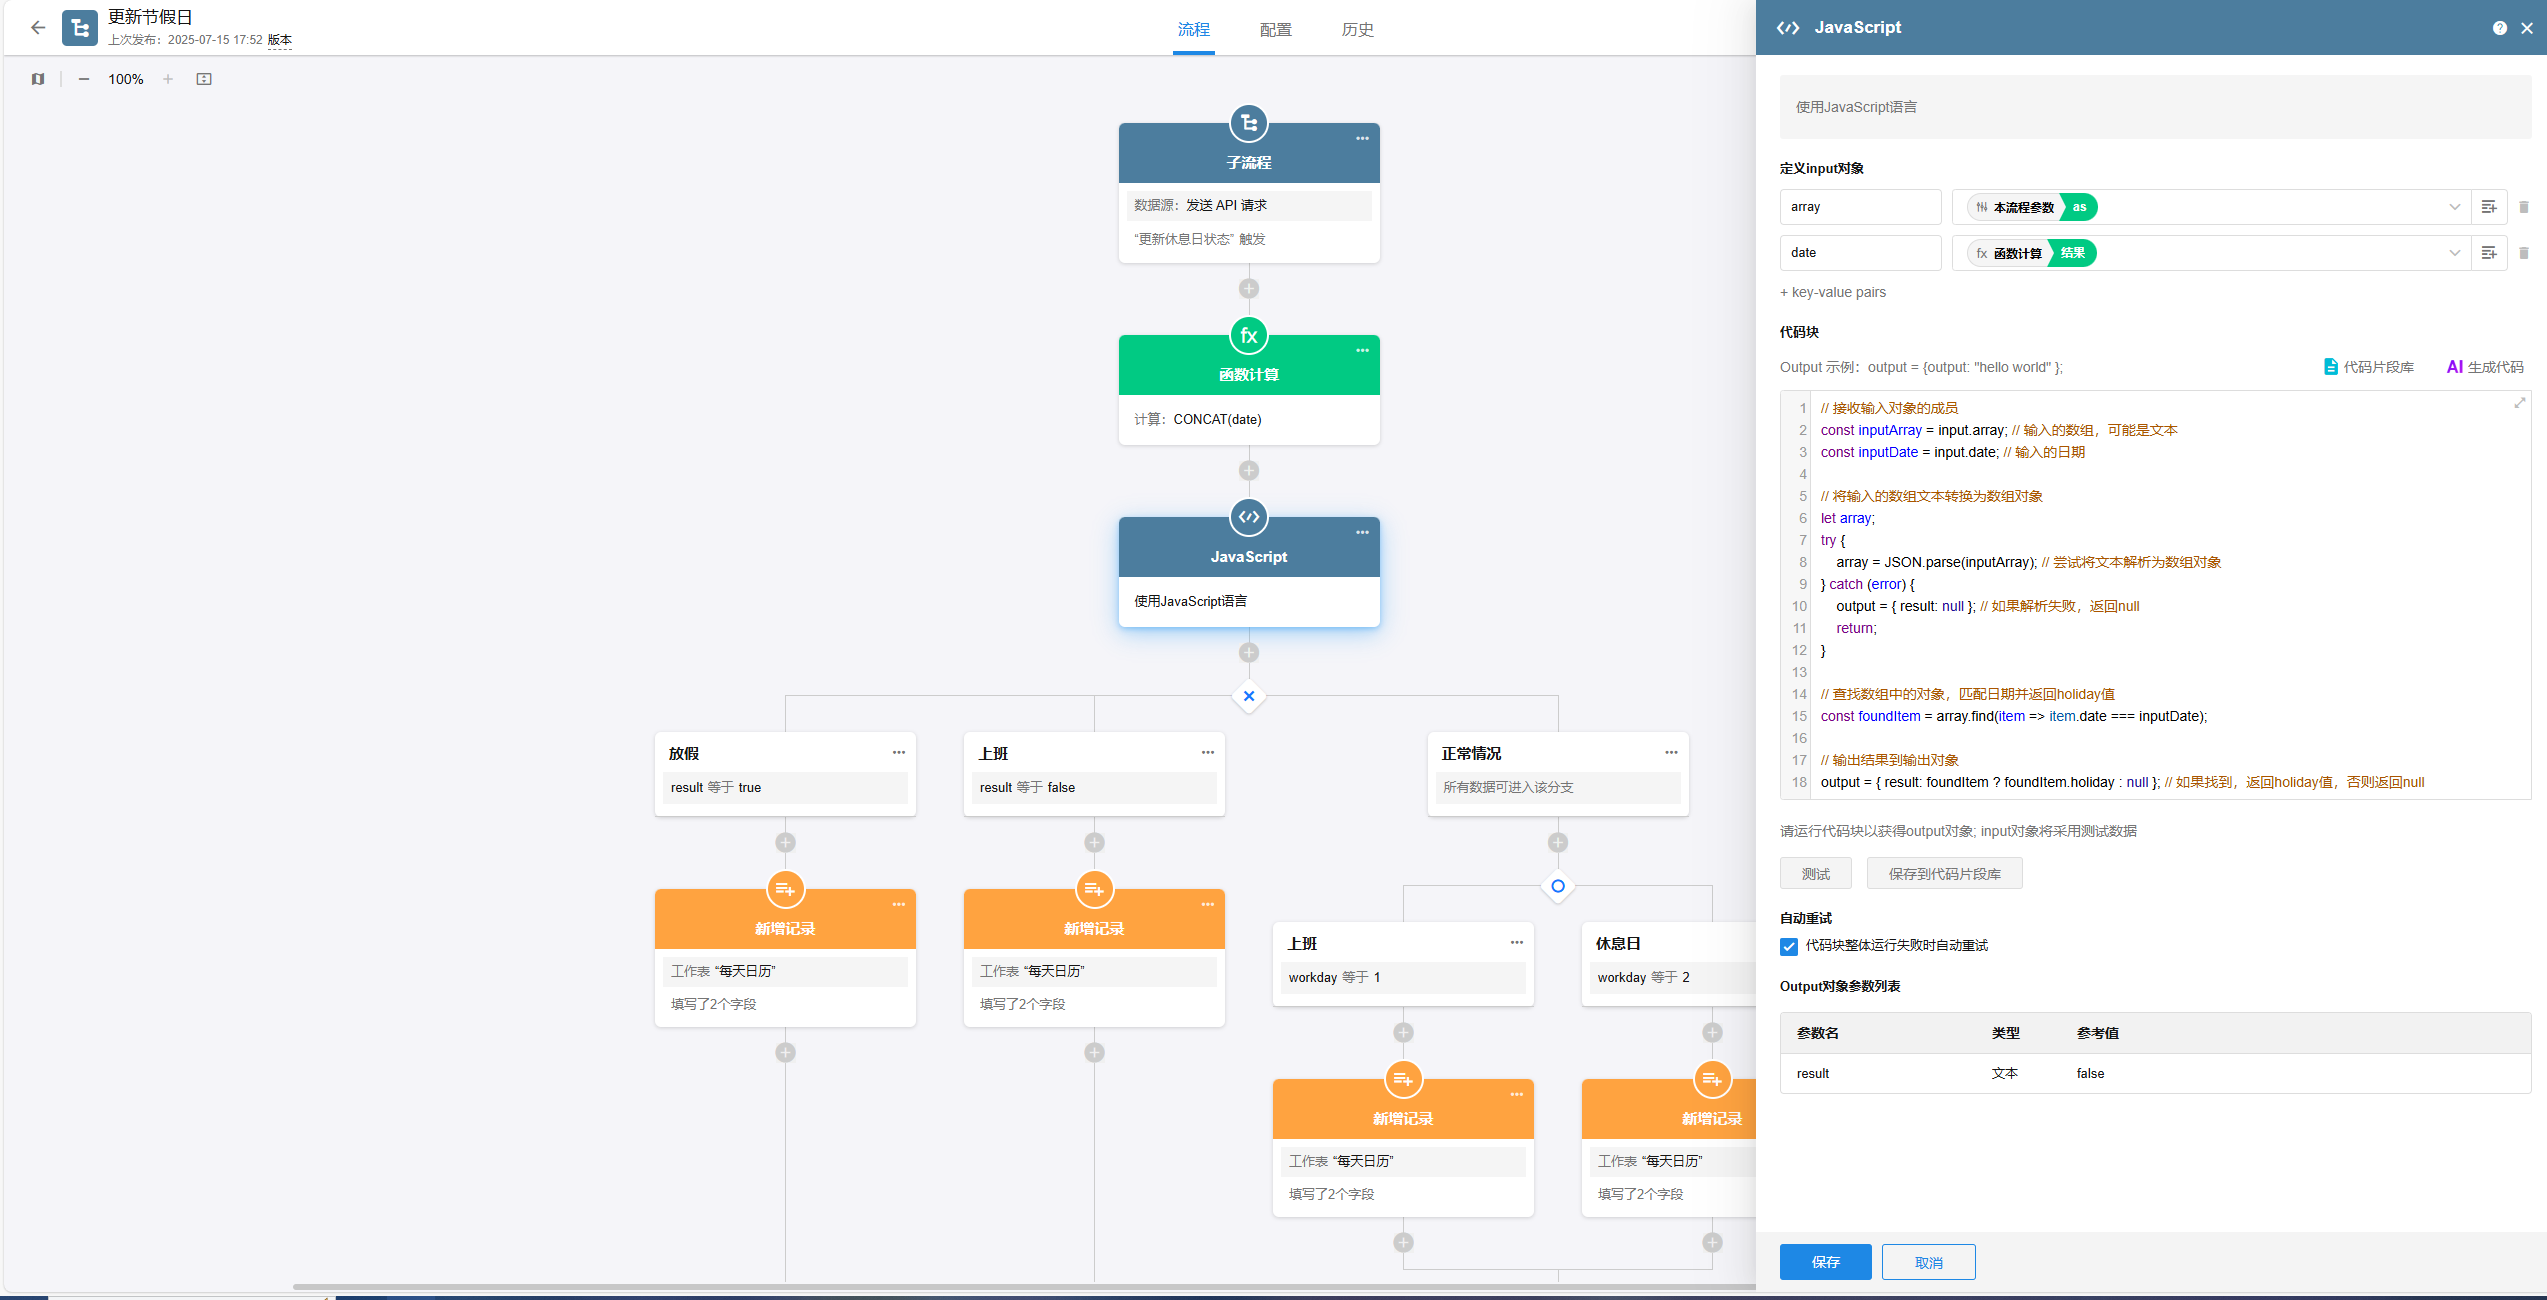Open the 版本 version dropdown

pyautogui.click(x=280, y=40)
